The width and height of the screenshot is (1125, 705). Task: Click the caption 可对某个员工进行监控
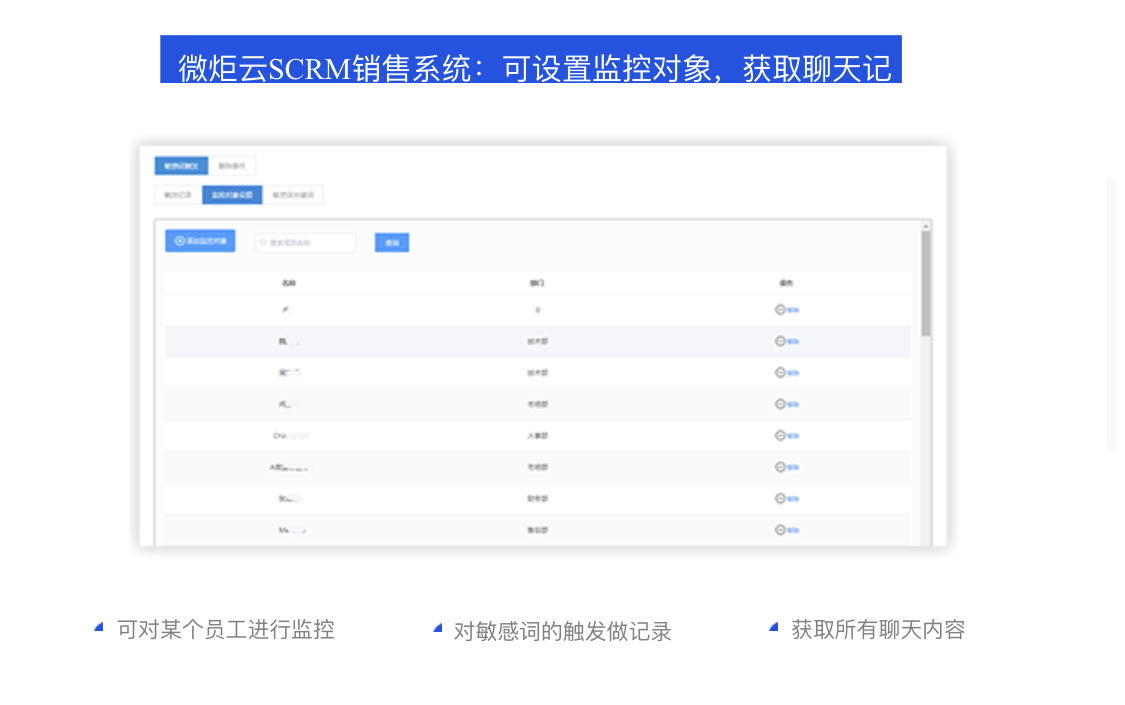pos(226,630)
